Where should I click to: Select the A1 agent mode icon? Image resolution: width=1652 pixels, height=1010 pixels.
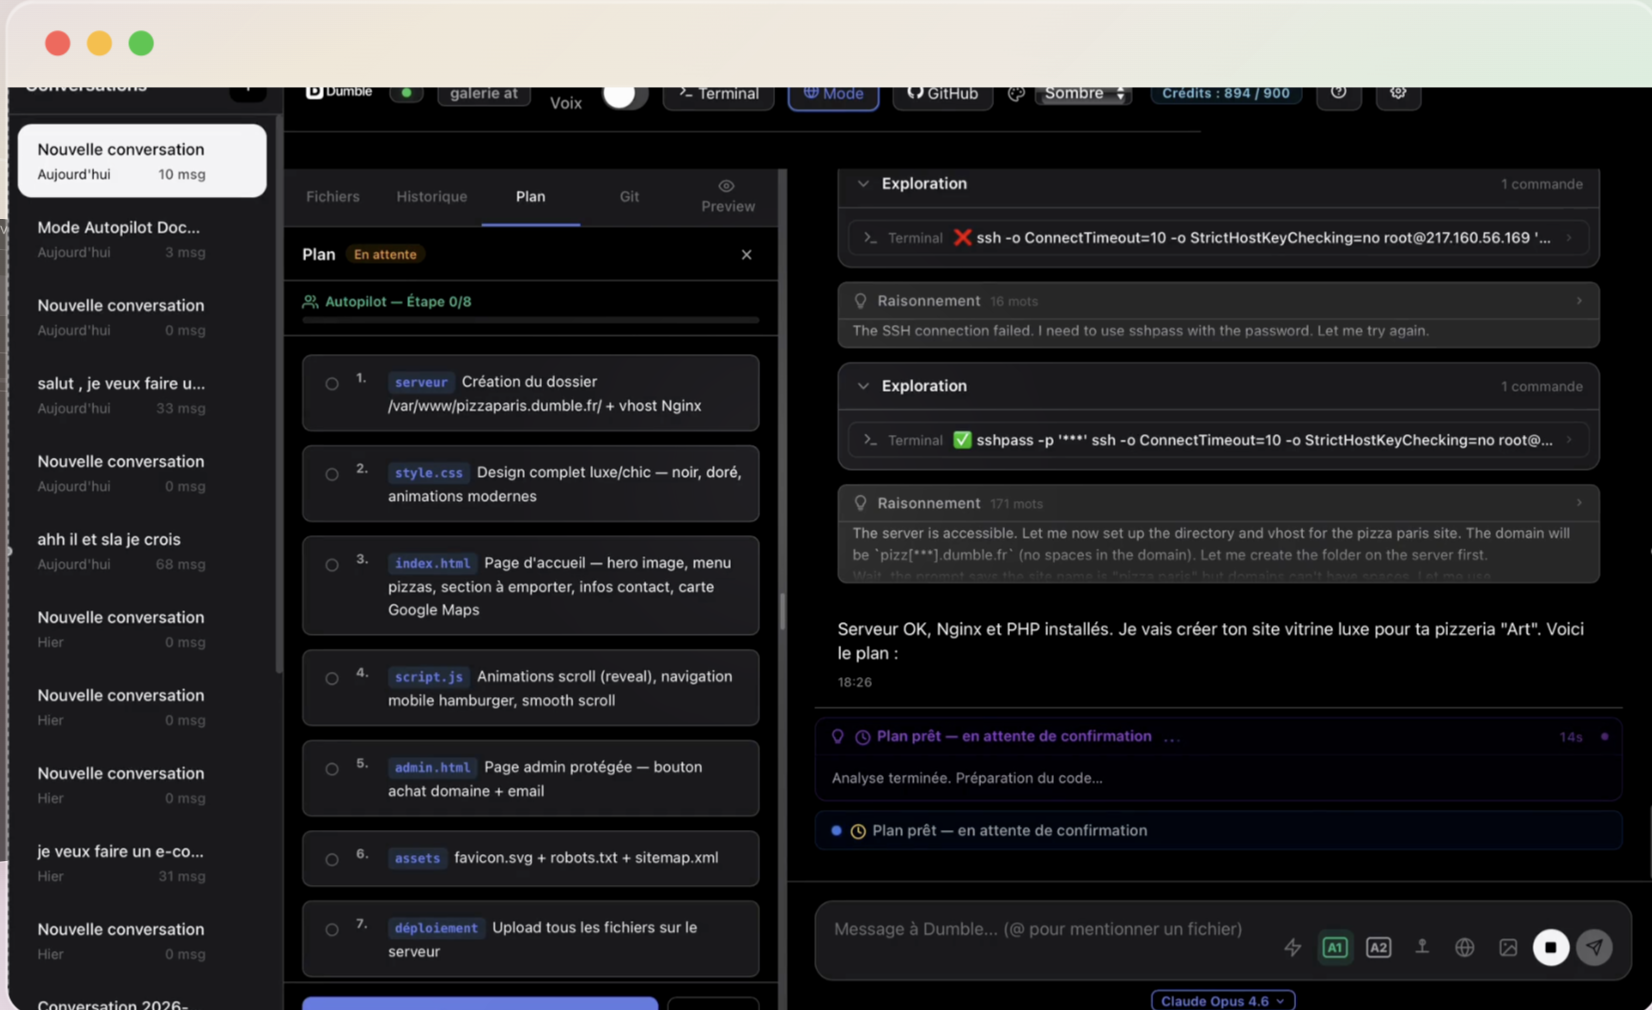point(1335,947)
